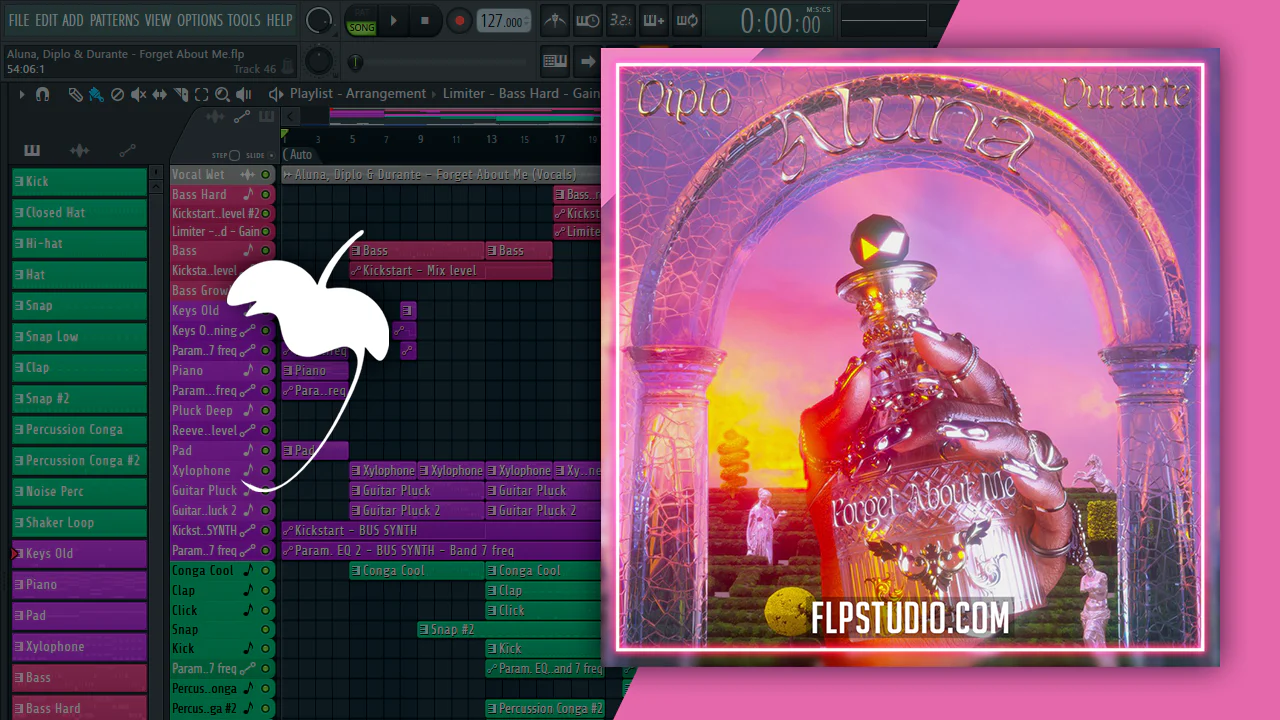Click the overdub icon beside countdown icon
The image size is (1280, 720).
(x=654, y=20)
